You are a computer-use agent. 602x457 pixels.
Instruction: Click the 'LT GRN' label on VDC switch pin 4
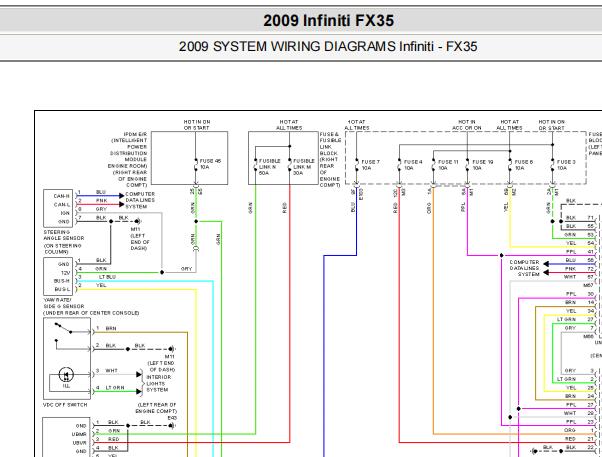[115, 387]
